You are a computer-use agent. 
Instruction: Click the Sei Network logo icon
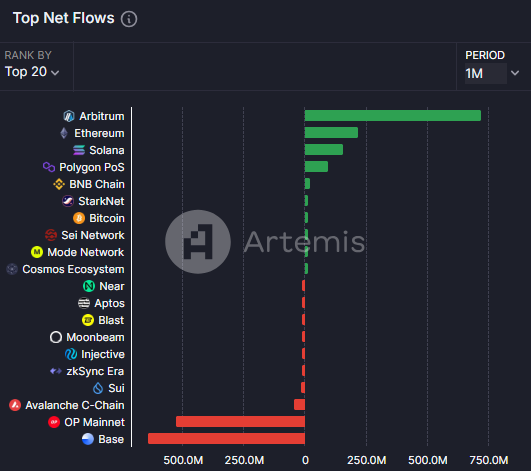point(51,235)
